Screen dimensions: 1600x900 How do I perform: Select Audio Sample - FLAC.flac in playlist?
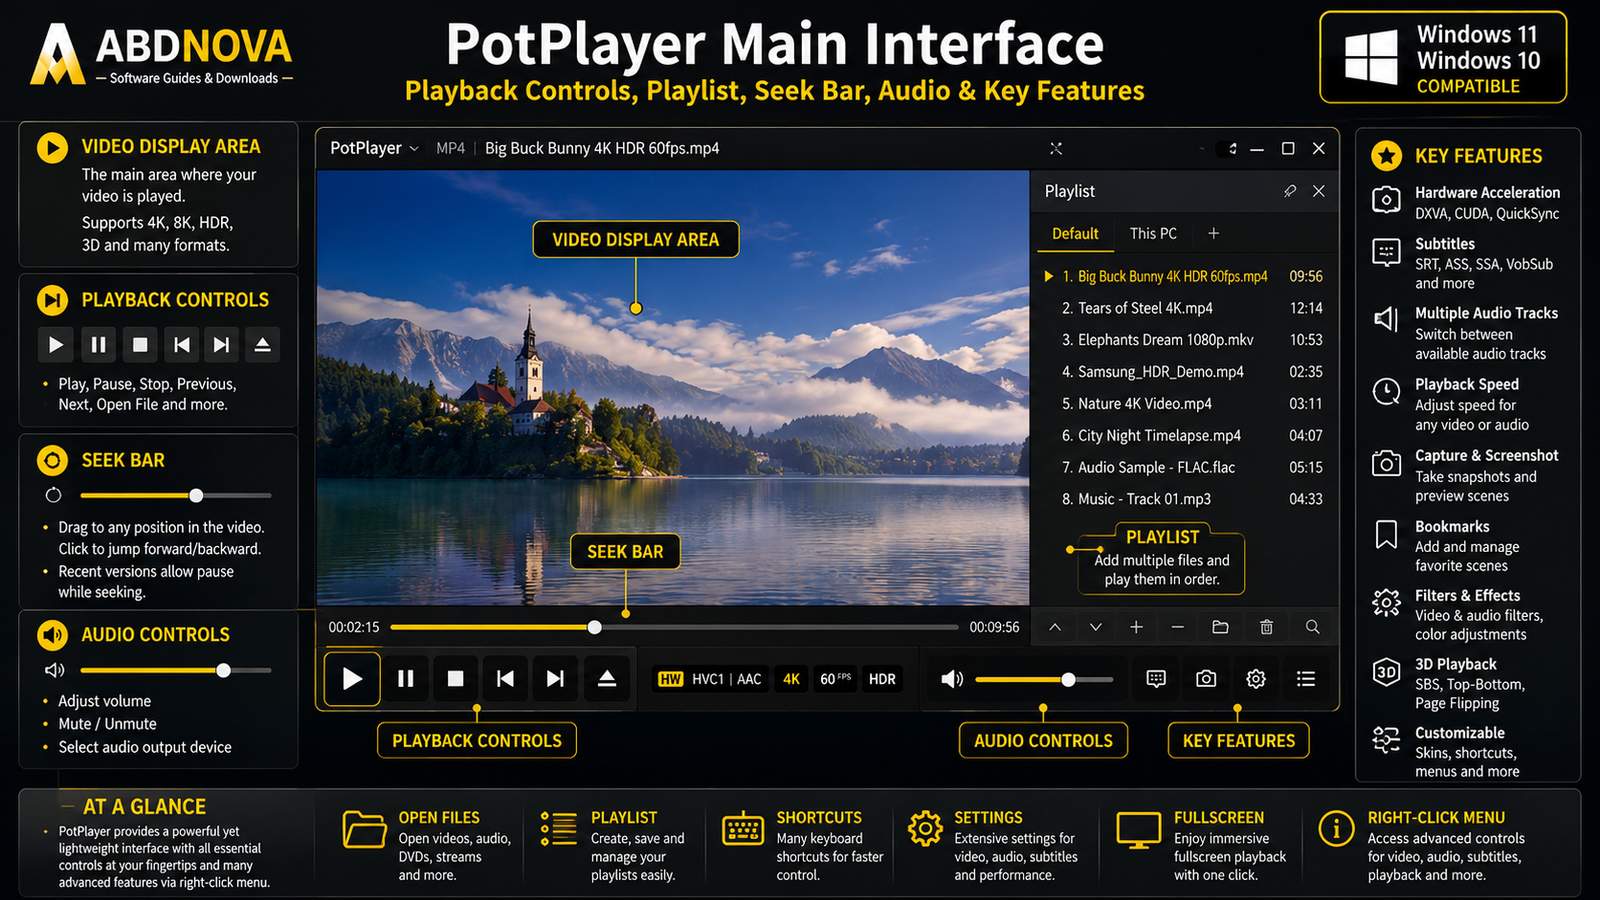click(x=1183, y=468)
